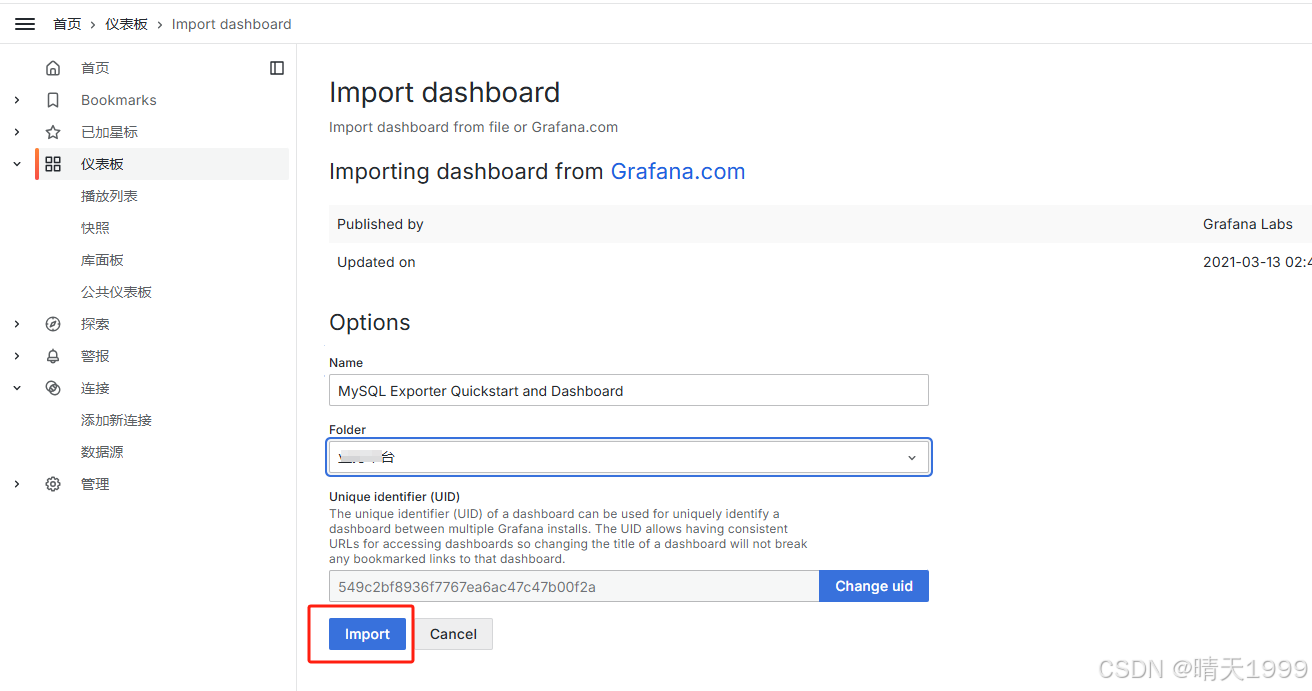Open the Folder dropdown
1312x691 pixels.
pos(629,457)
